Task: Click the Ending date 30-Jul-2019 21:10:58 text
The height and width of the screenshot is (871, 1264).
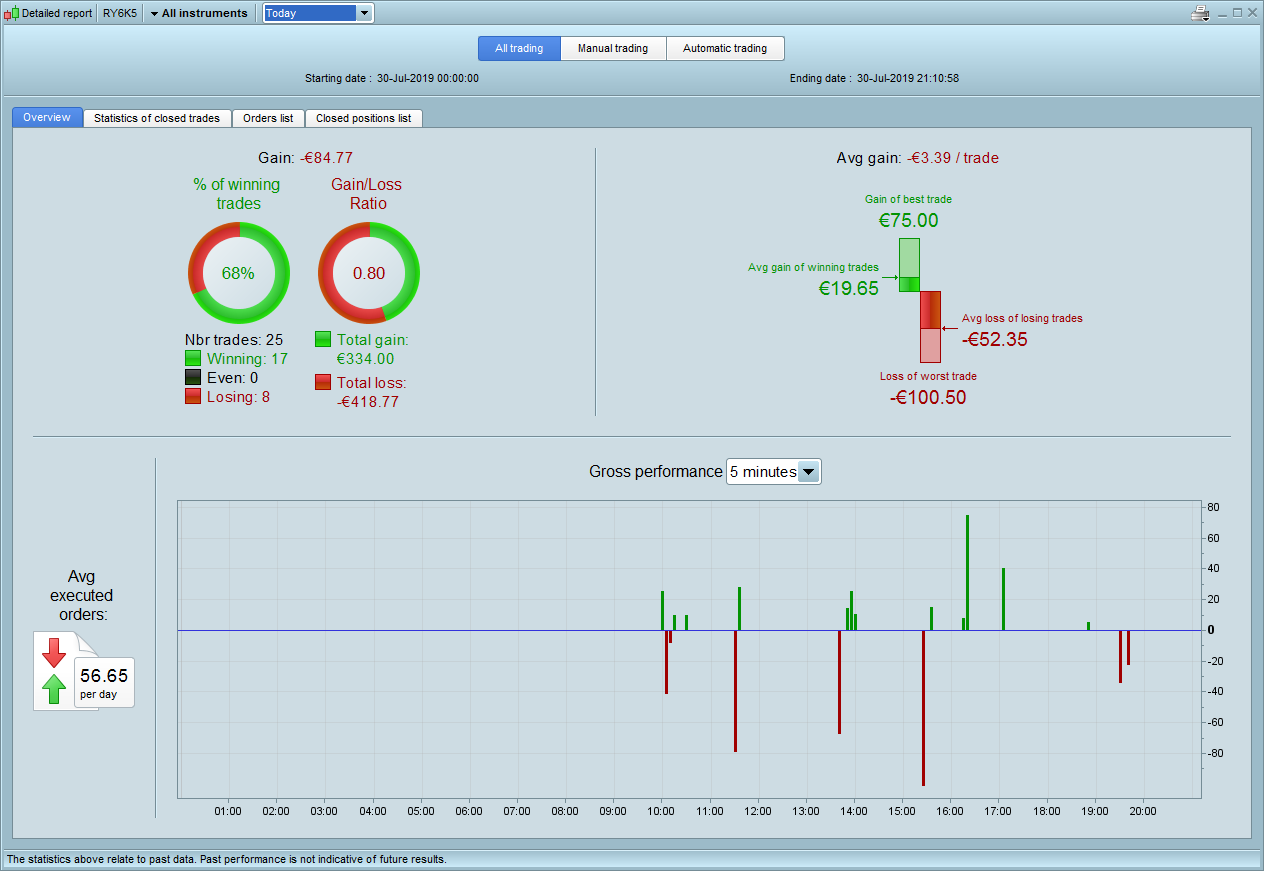Action: pyautogui.click(x=874, y=78)
